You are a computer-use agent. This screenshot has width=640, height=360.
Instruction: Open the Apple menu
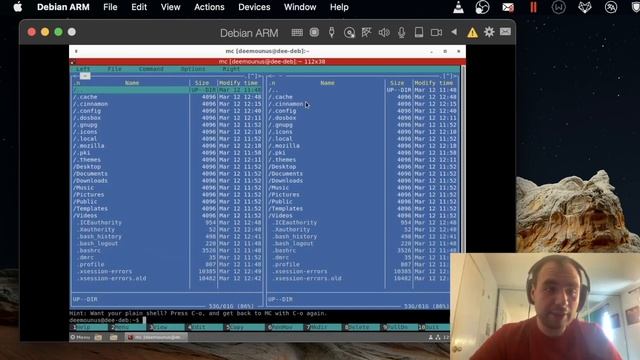pos(18,7)
